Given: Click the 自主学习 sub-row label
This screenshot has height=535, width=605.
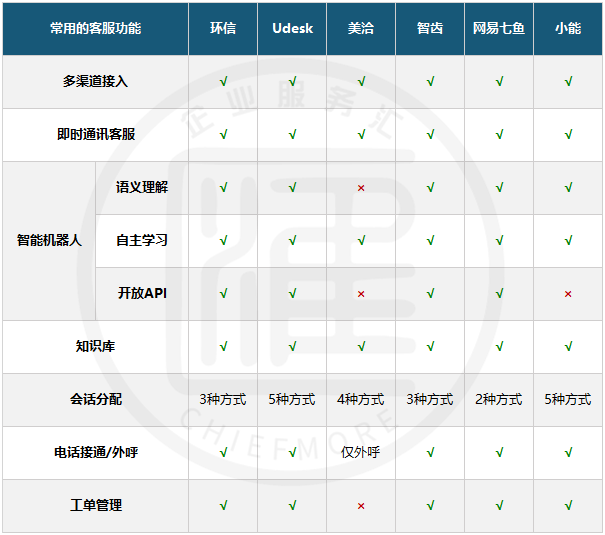Looking at the screenshot, I should tap(142, 240).
